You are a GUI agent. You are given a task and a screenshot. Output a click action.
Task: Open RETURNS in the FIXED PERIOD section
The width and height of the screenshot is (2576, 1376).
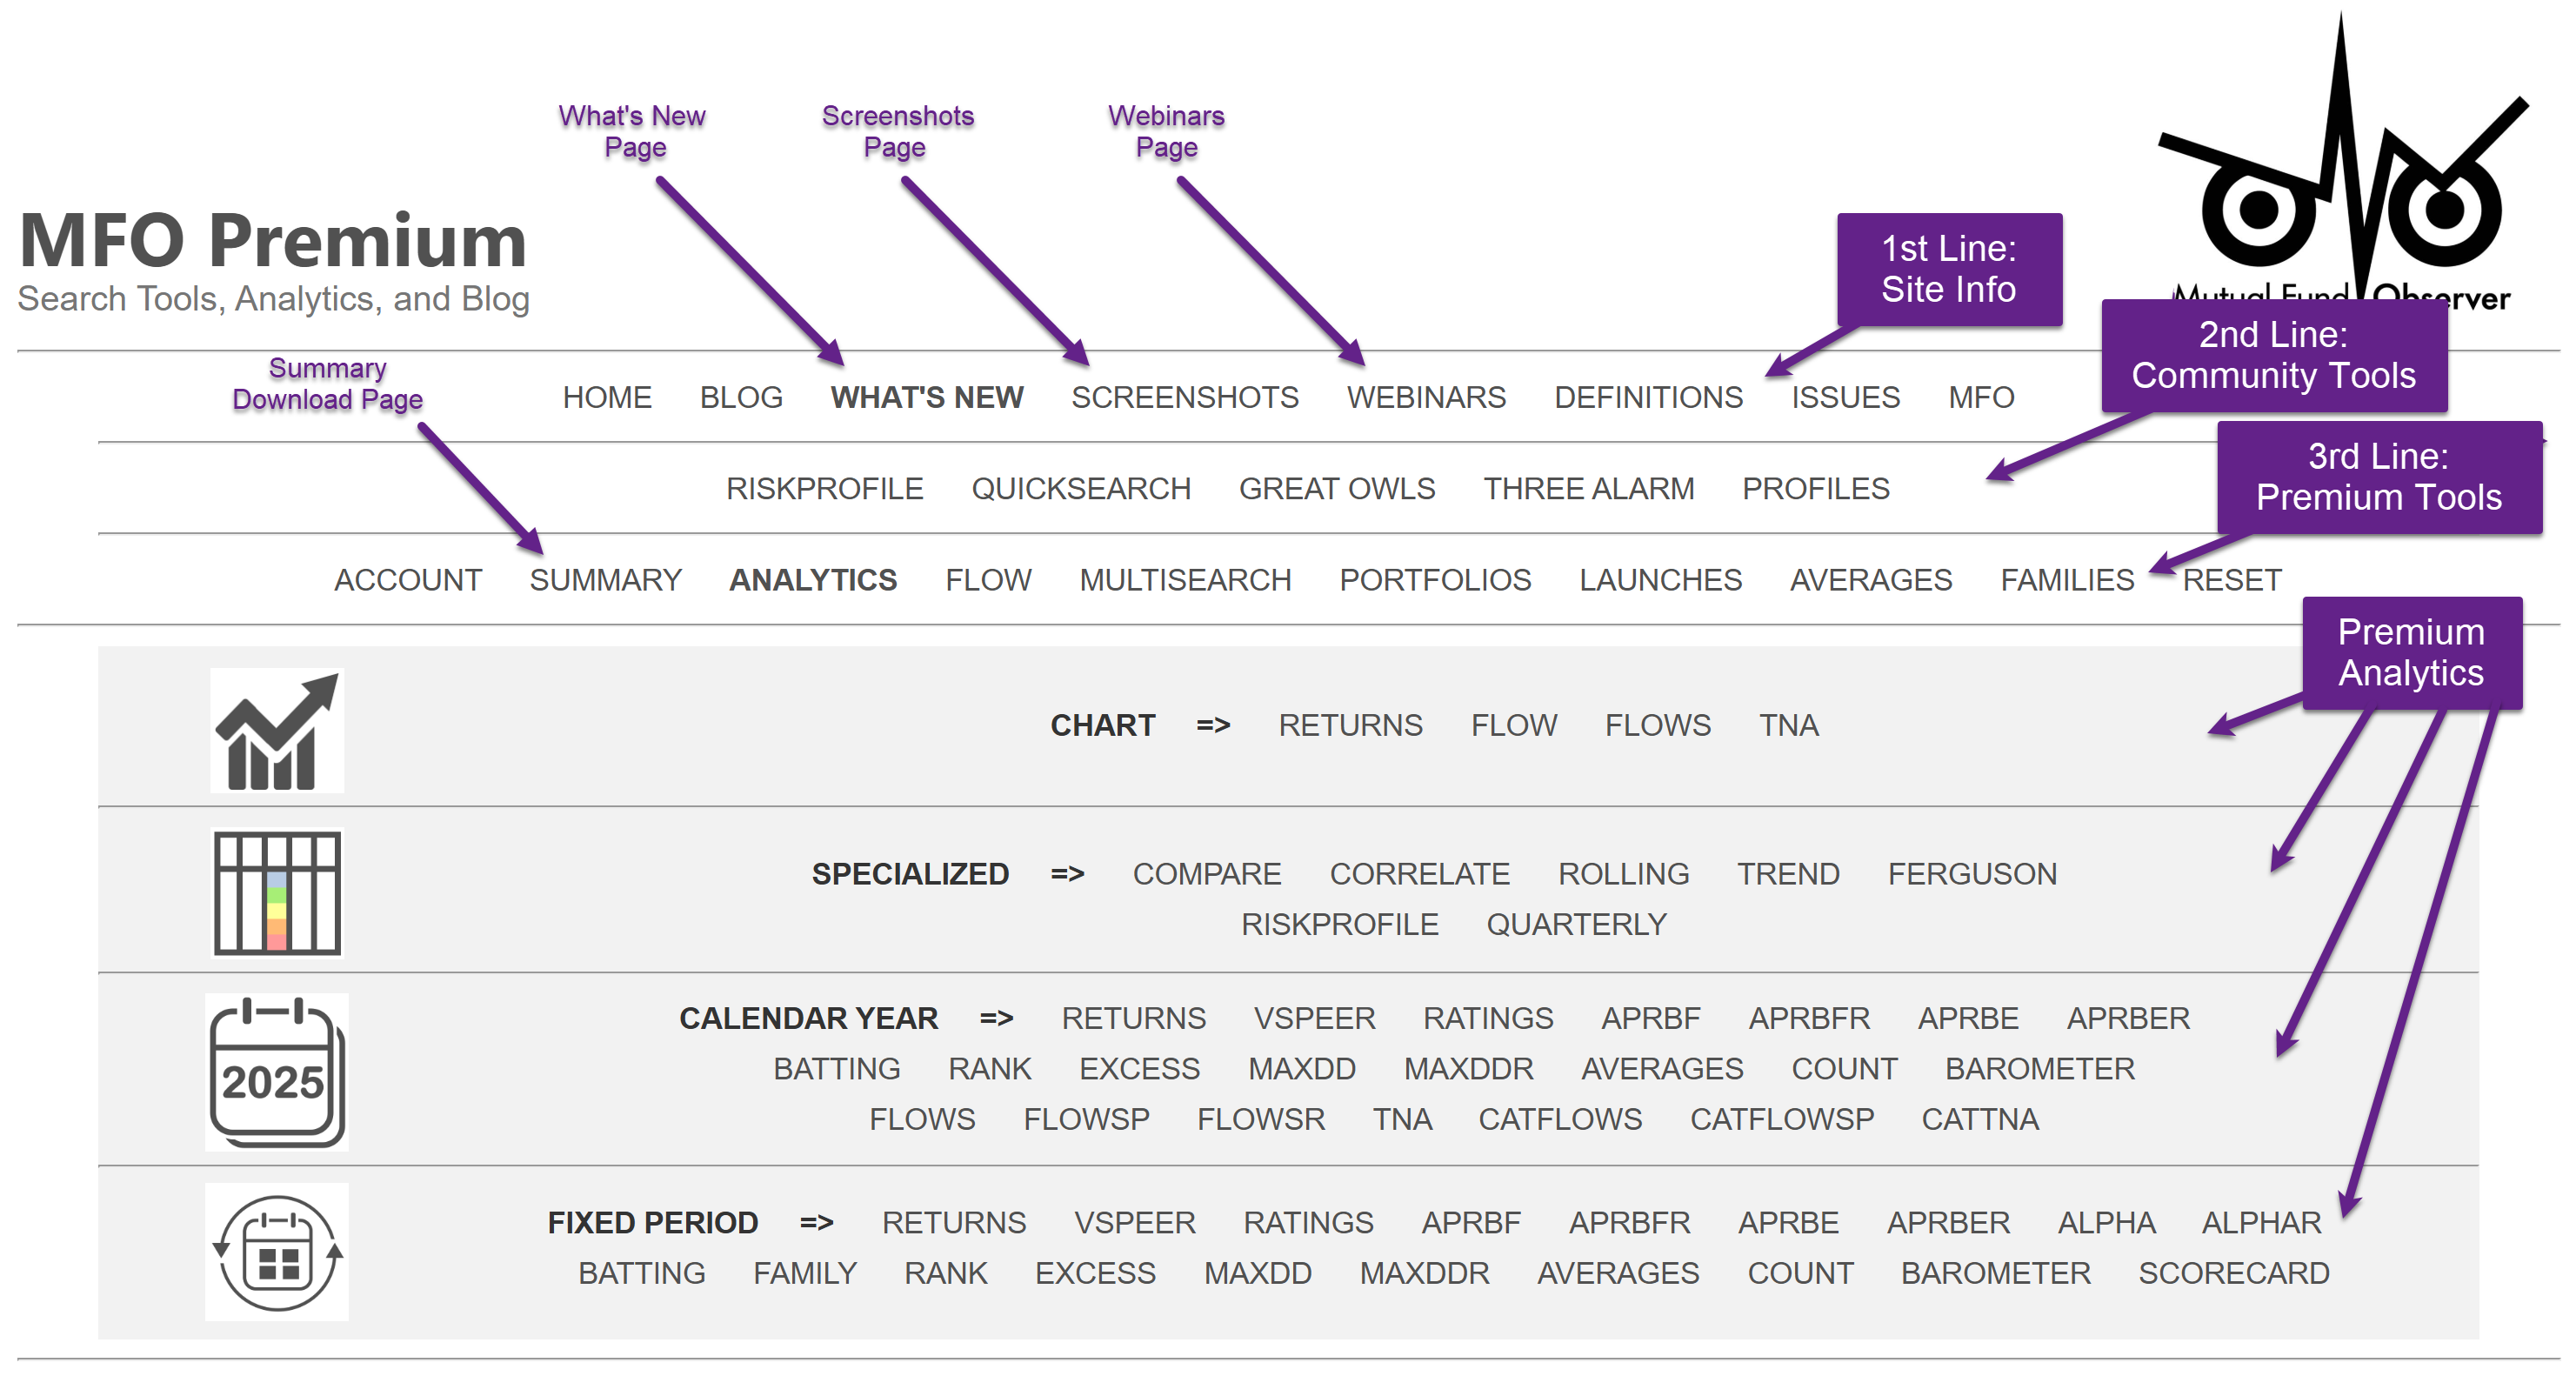953,1222
